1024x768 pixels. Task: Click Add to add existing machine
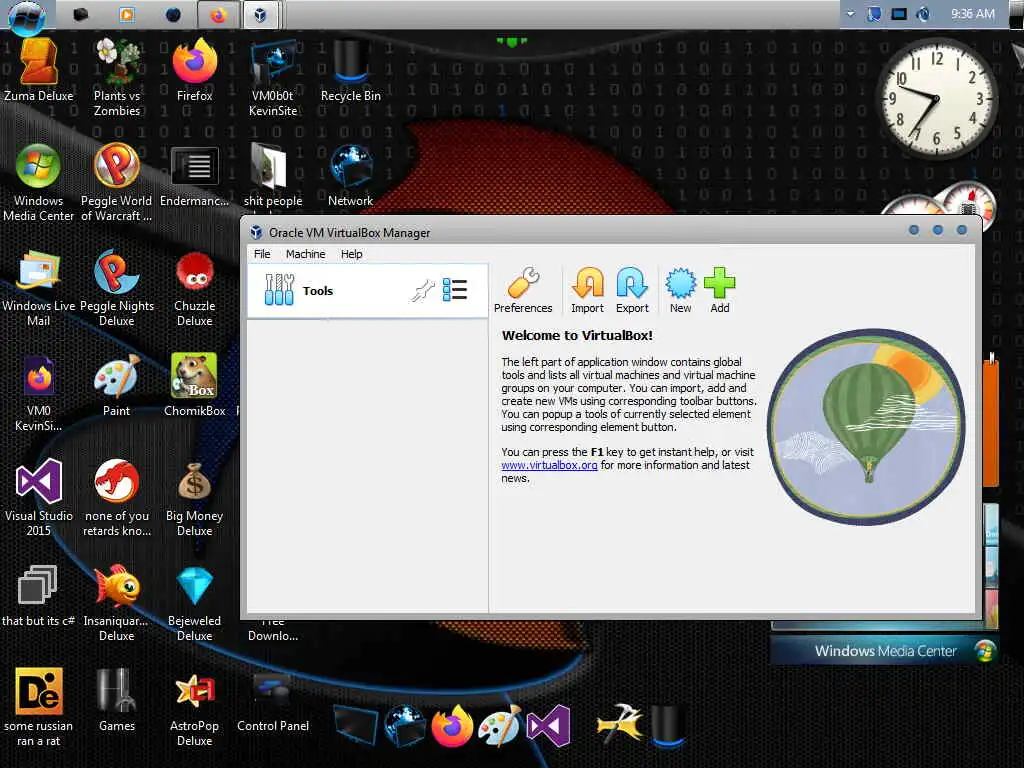click(720, 290)
